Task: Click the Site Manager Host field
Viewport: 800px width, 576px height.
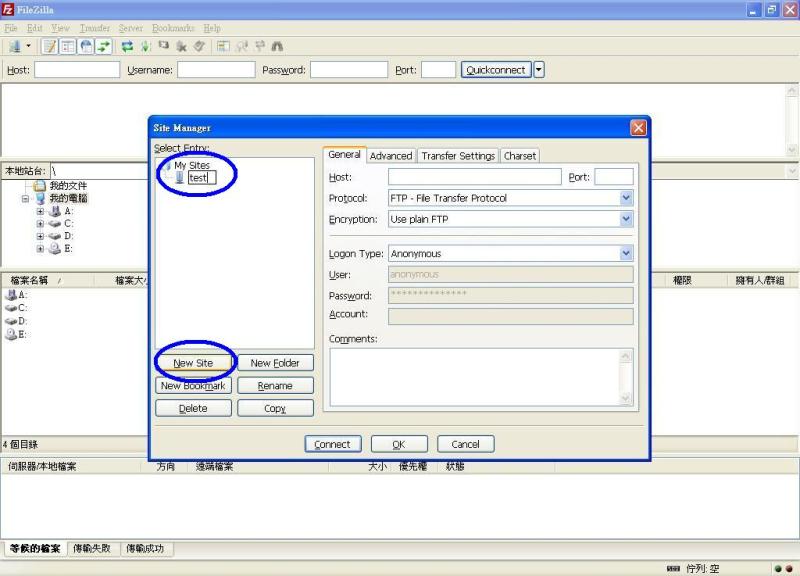Action: 474,177
